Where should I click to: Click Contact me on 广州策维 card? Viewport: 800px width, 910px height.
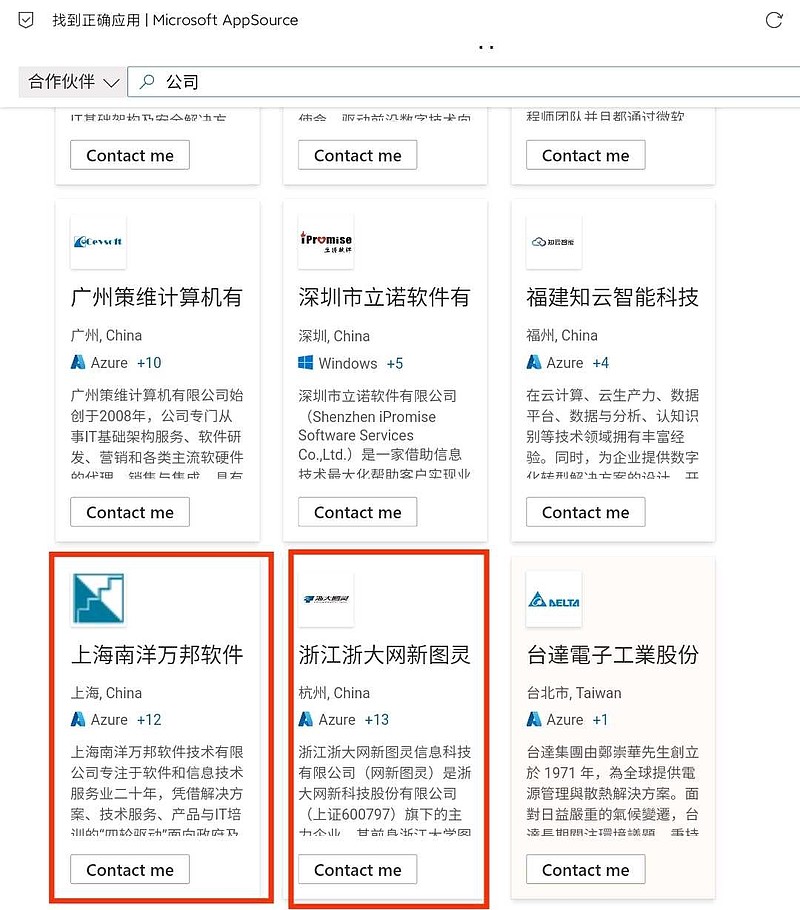pos(130,512)
